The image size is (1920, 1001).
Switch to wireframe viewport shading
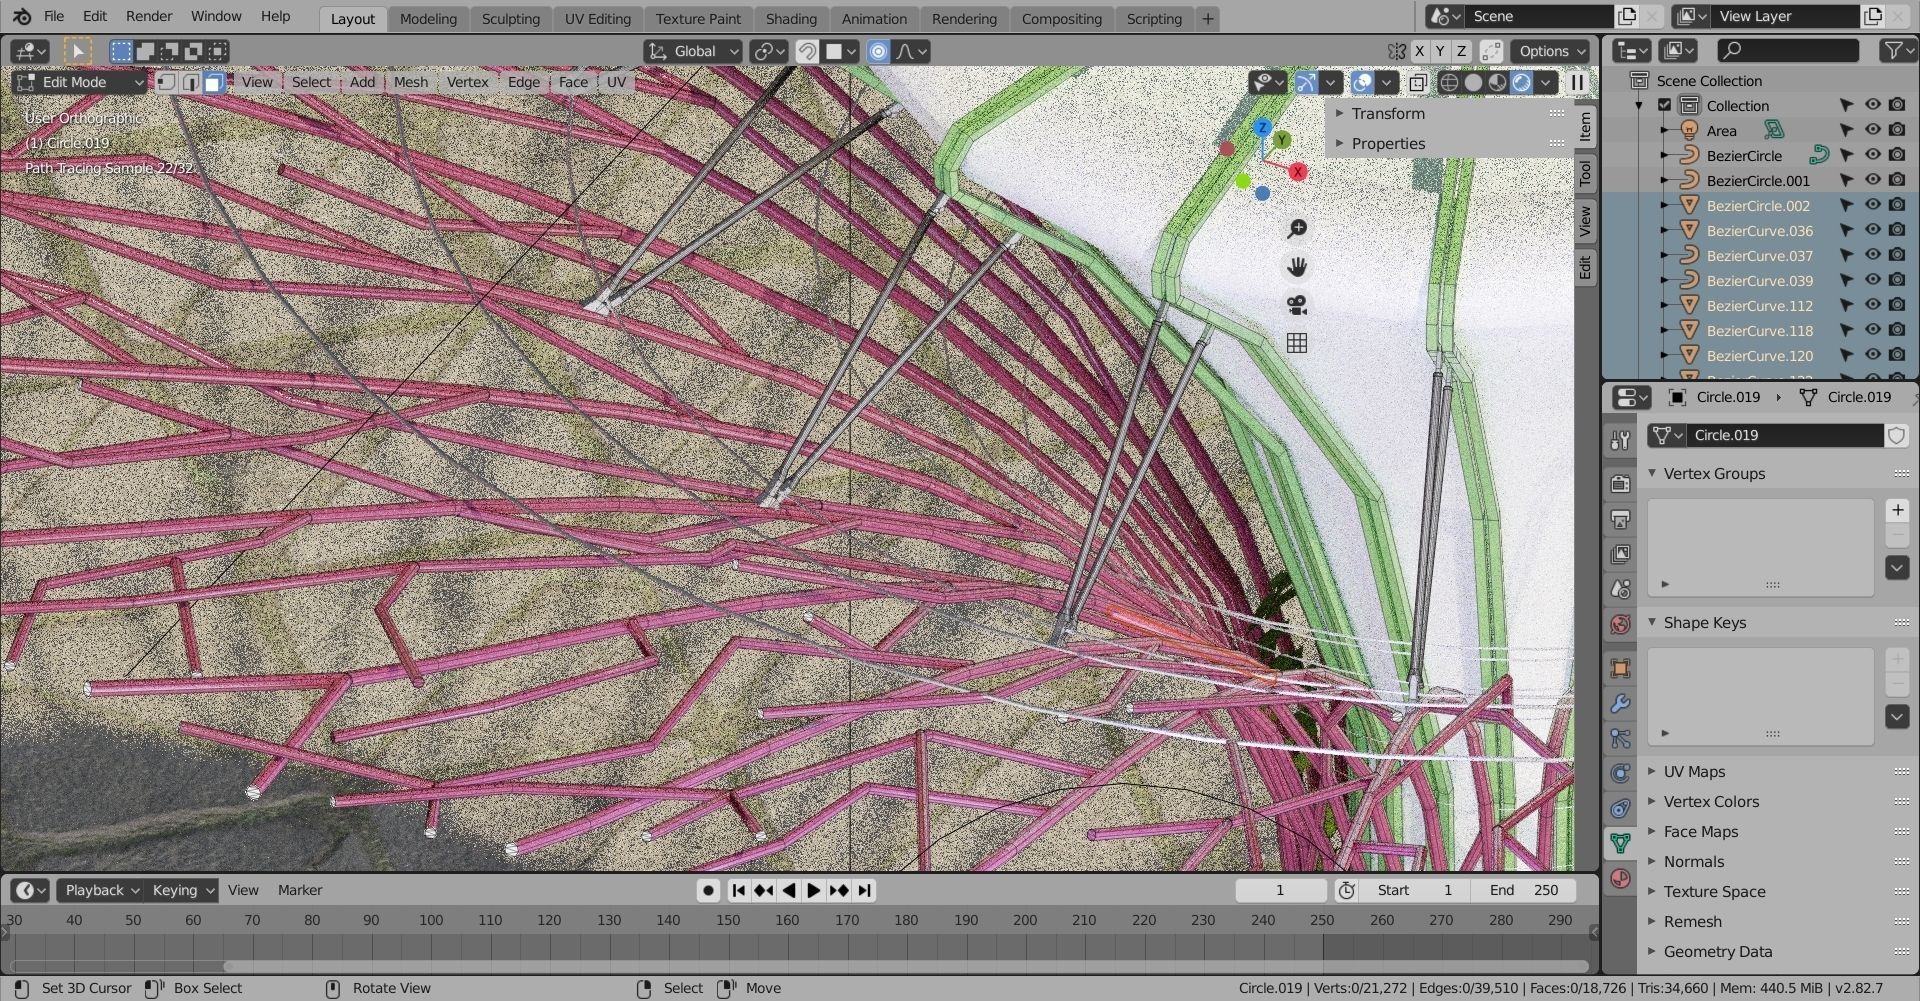pyautogui.click(x=1449, y=82)
